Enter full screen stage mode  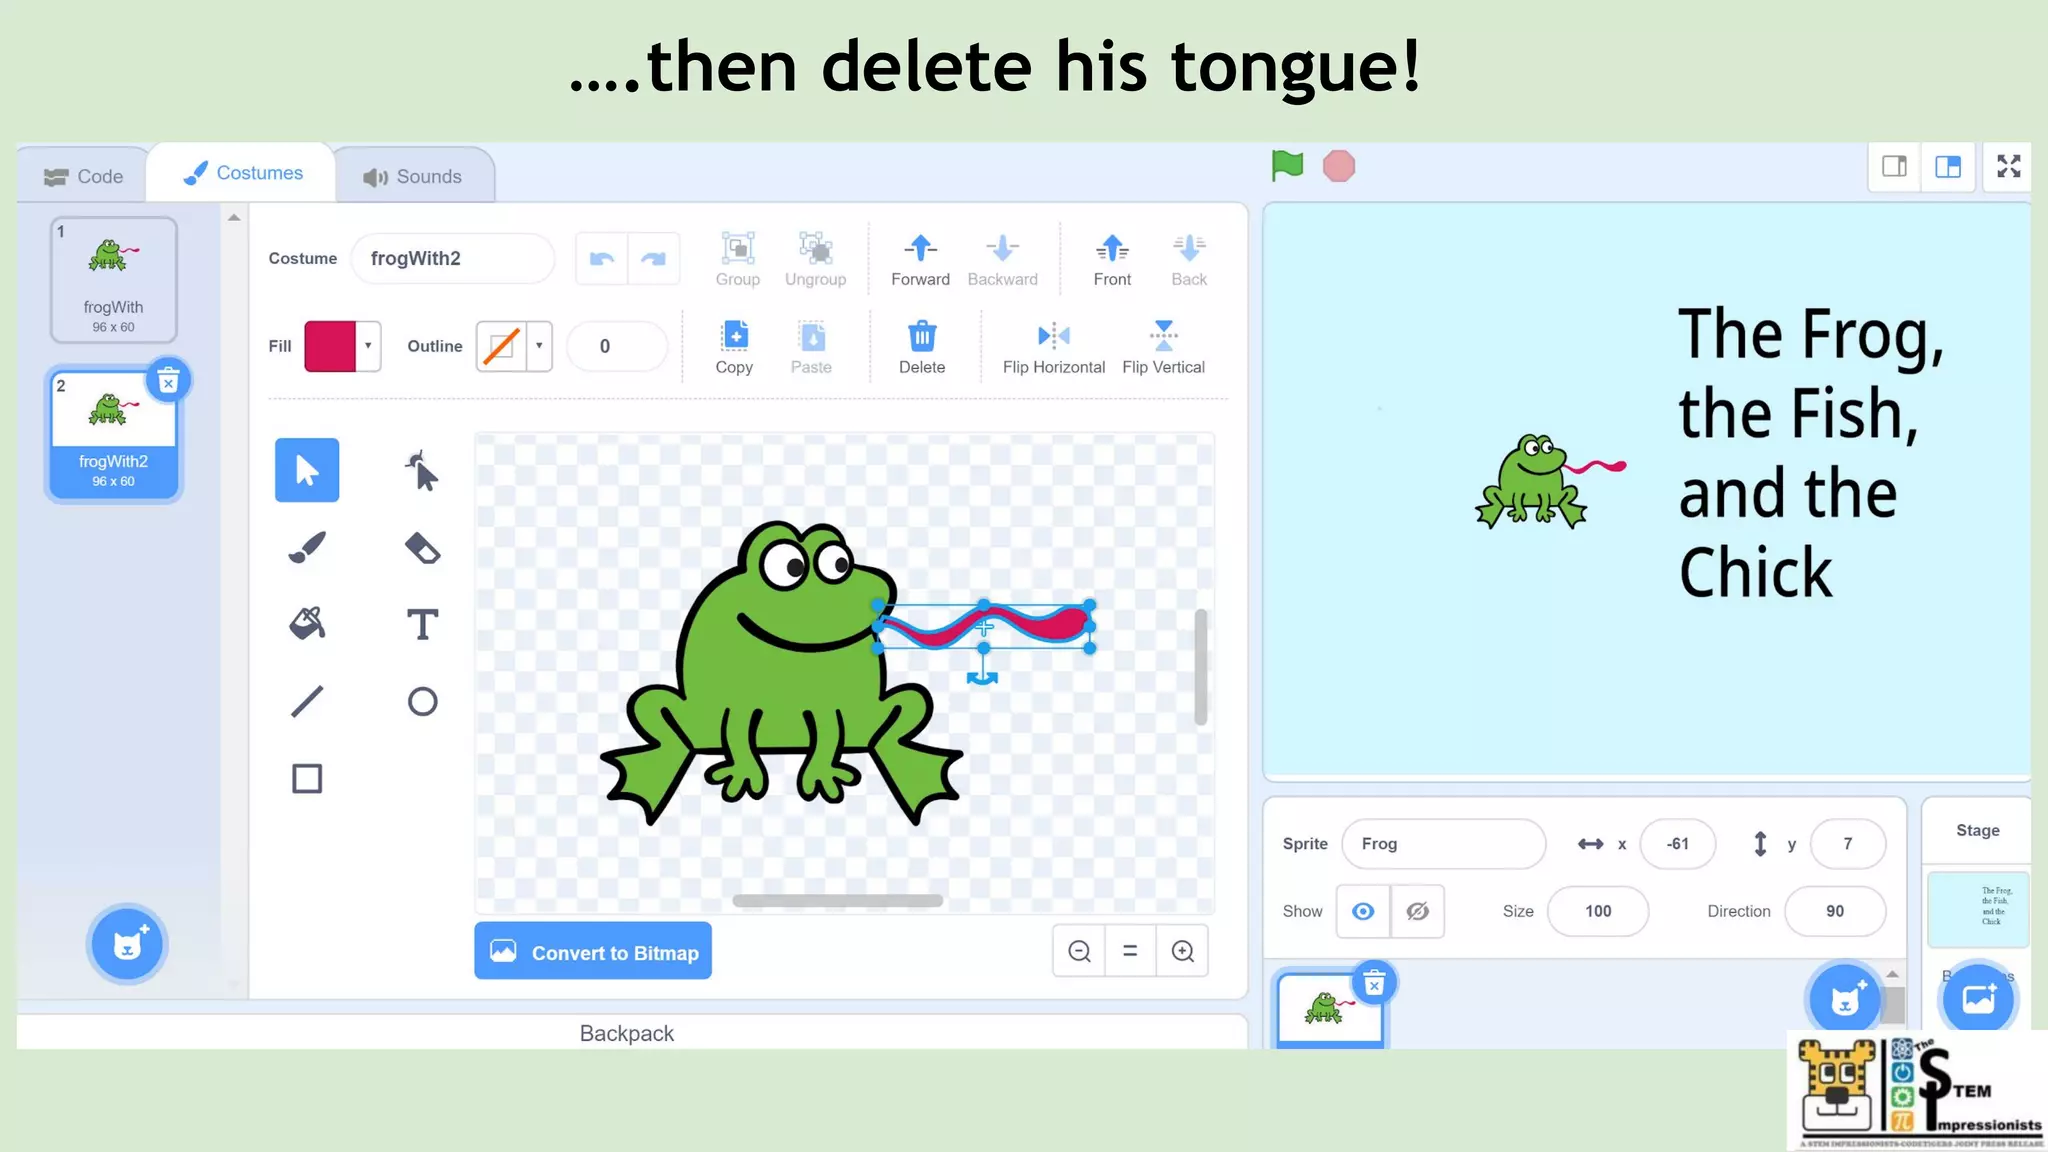coord(2009,167)
